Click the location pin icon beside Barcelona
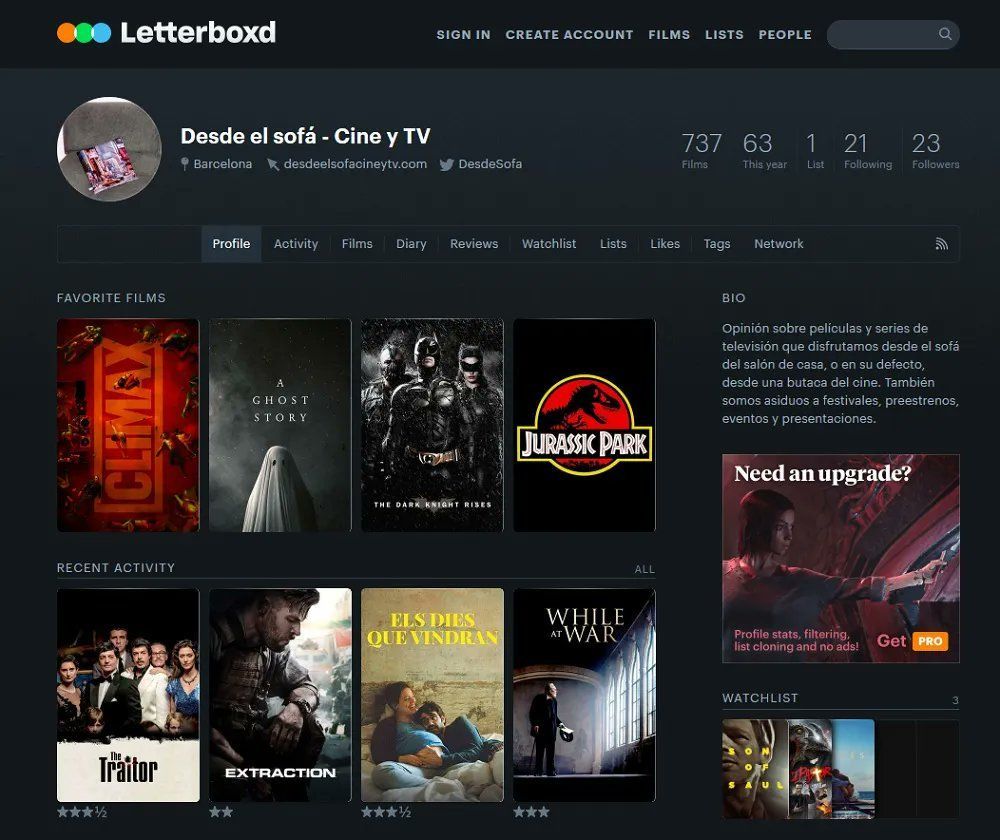The image size is (1000, 840). pos(186,164)
